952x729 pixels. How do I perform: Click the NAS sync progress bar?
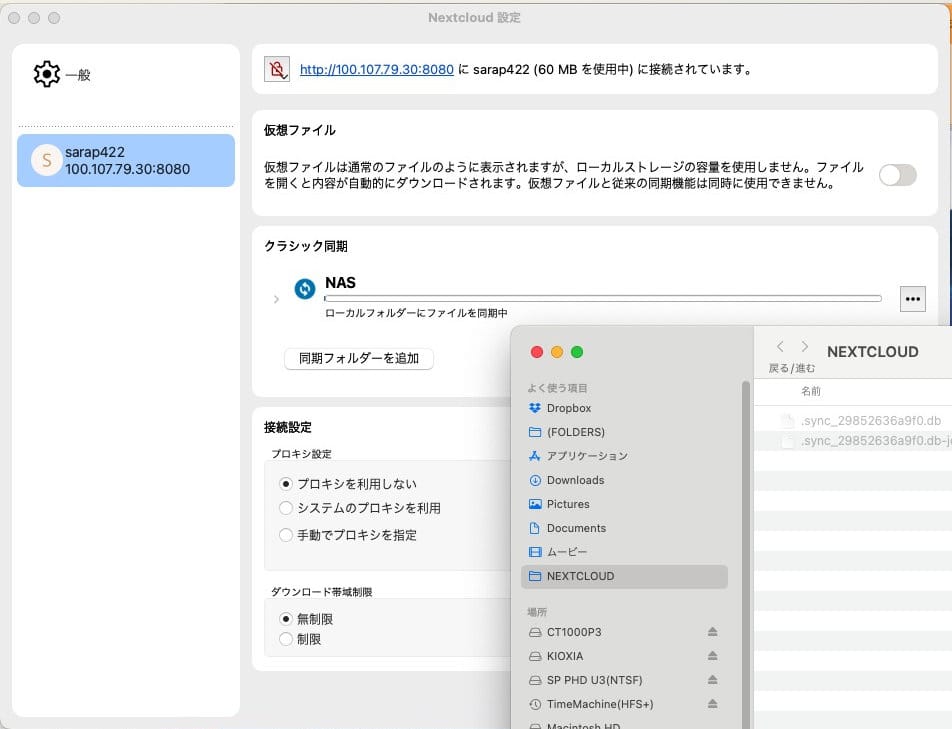603,299
